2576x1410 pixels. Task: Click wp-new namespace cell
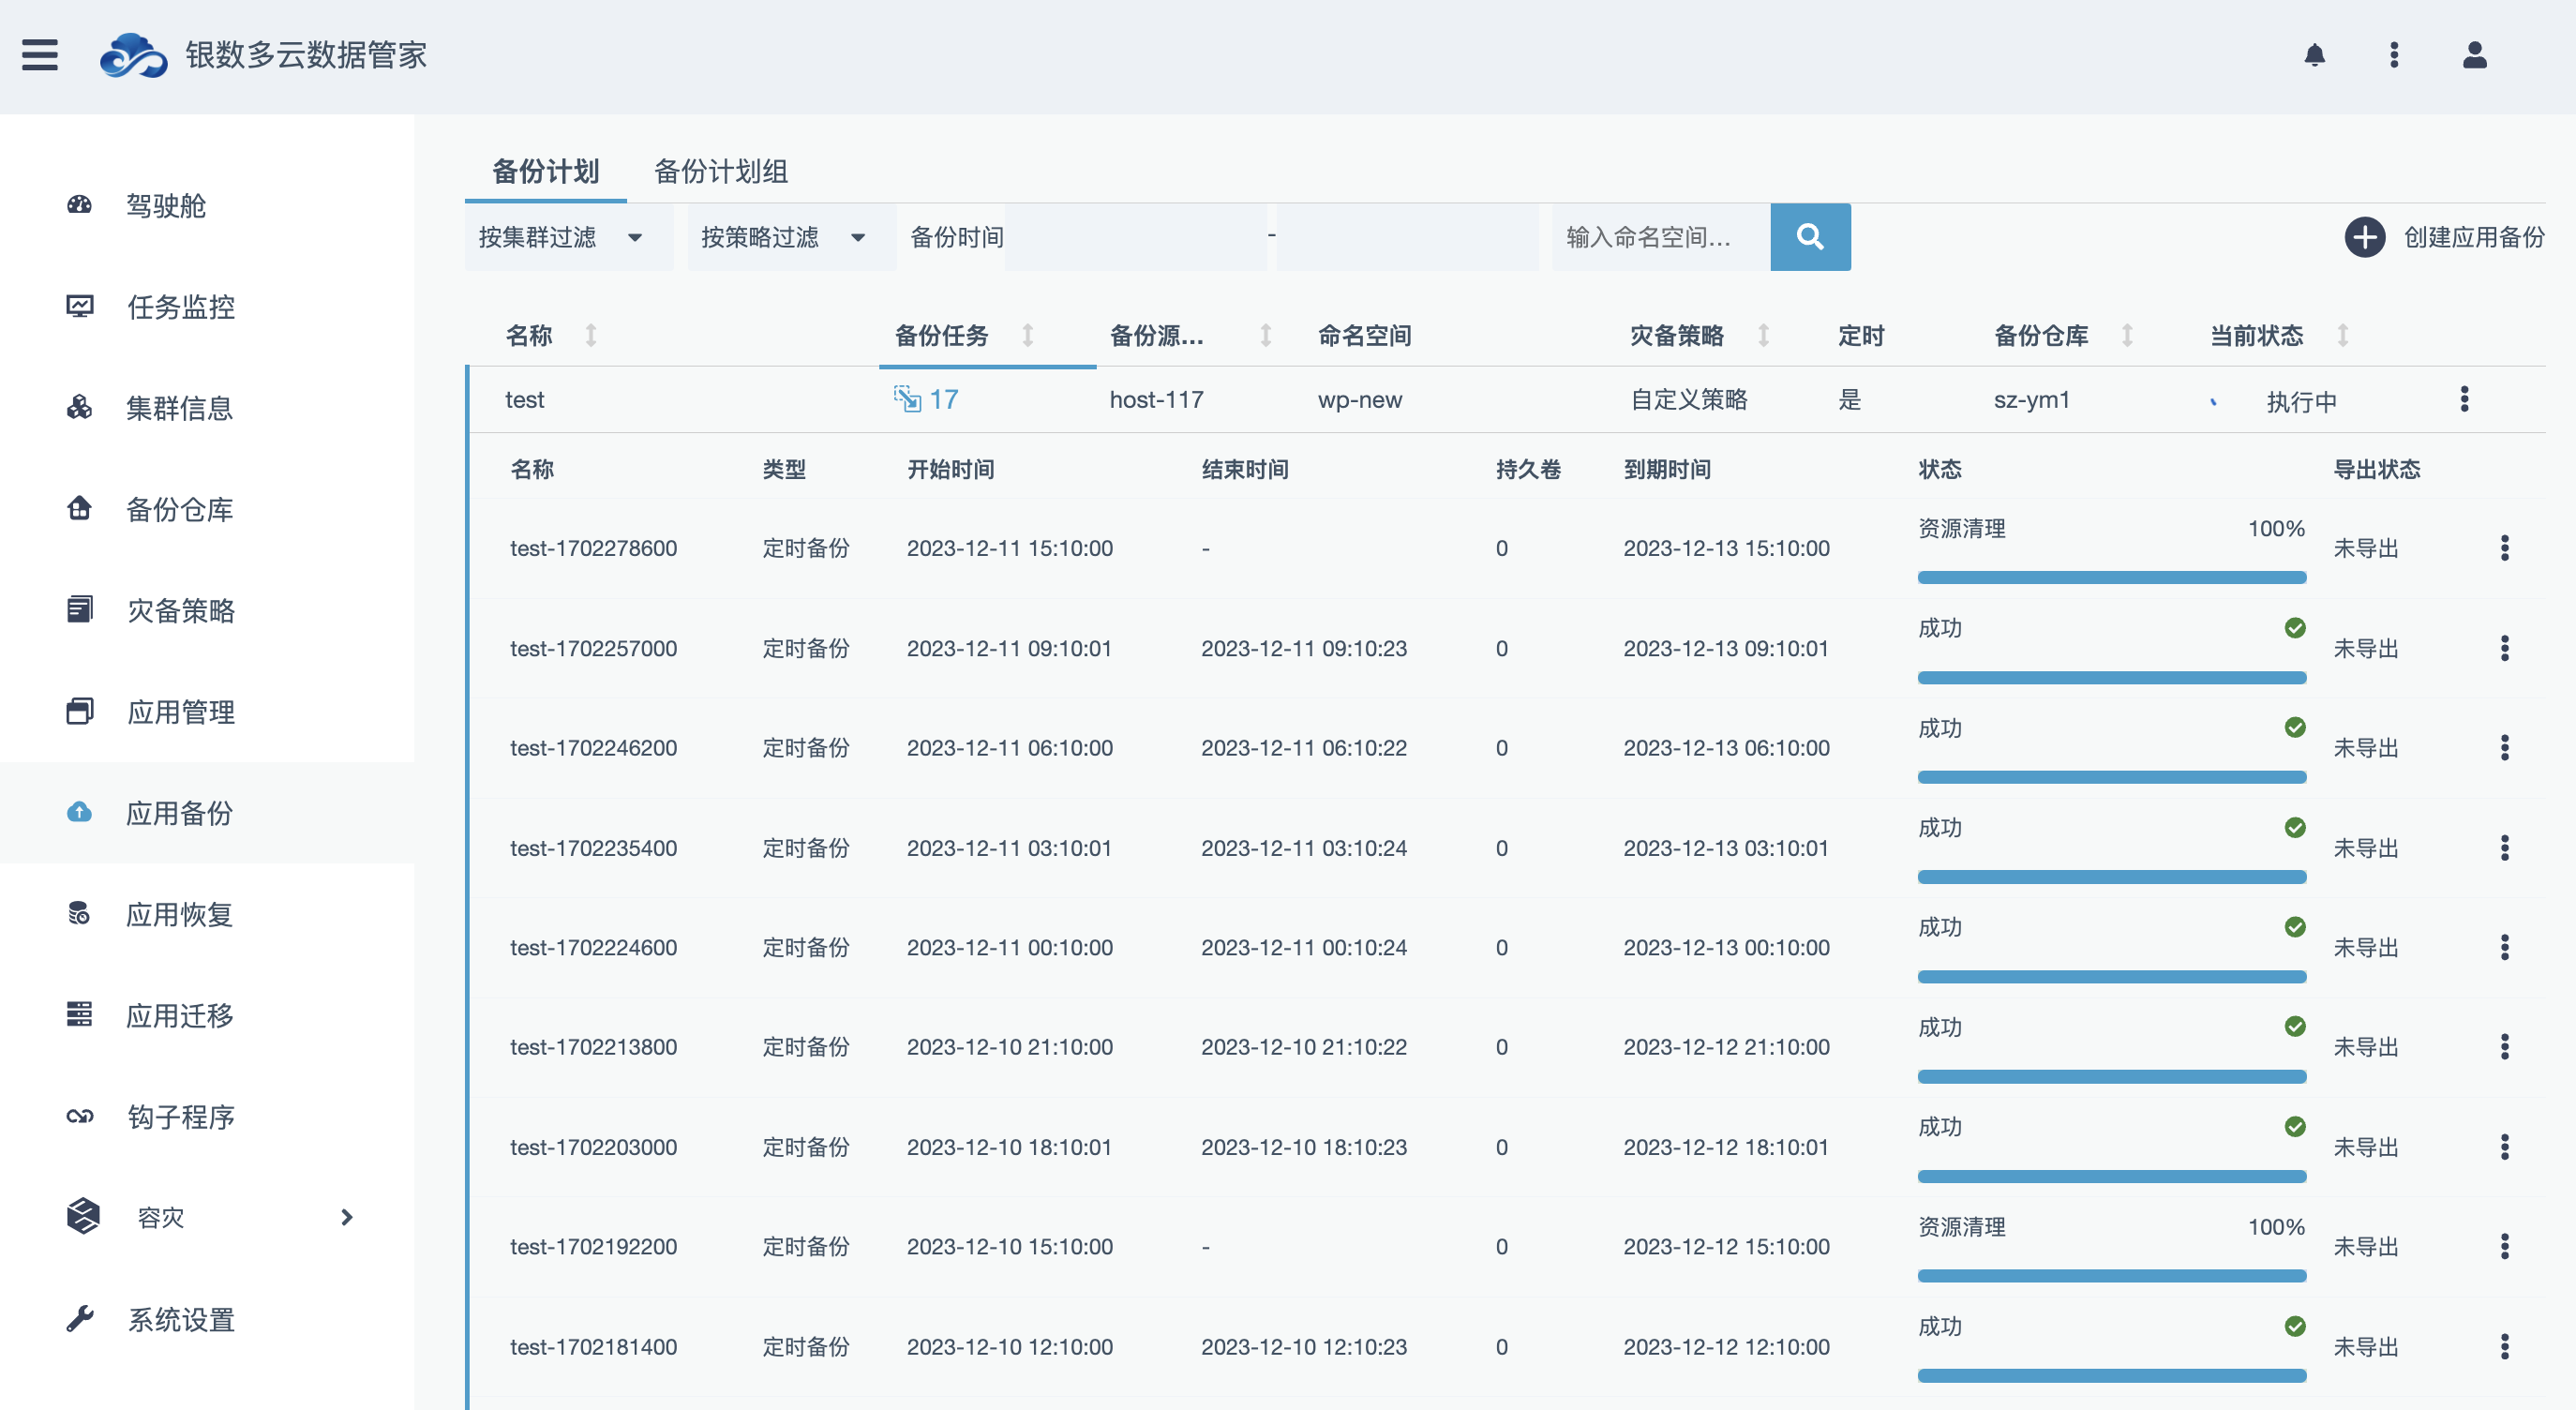click(1359, 399)
